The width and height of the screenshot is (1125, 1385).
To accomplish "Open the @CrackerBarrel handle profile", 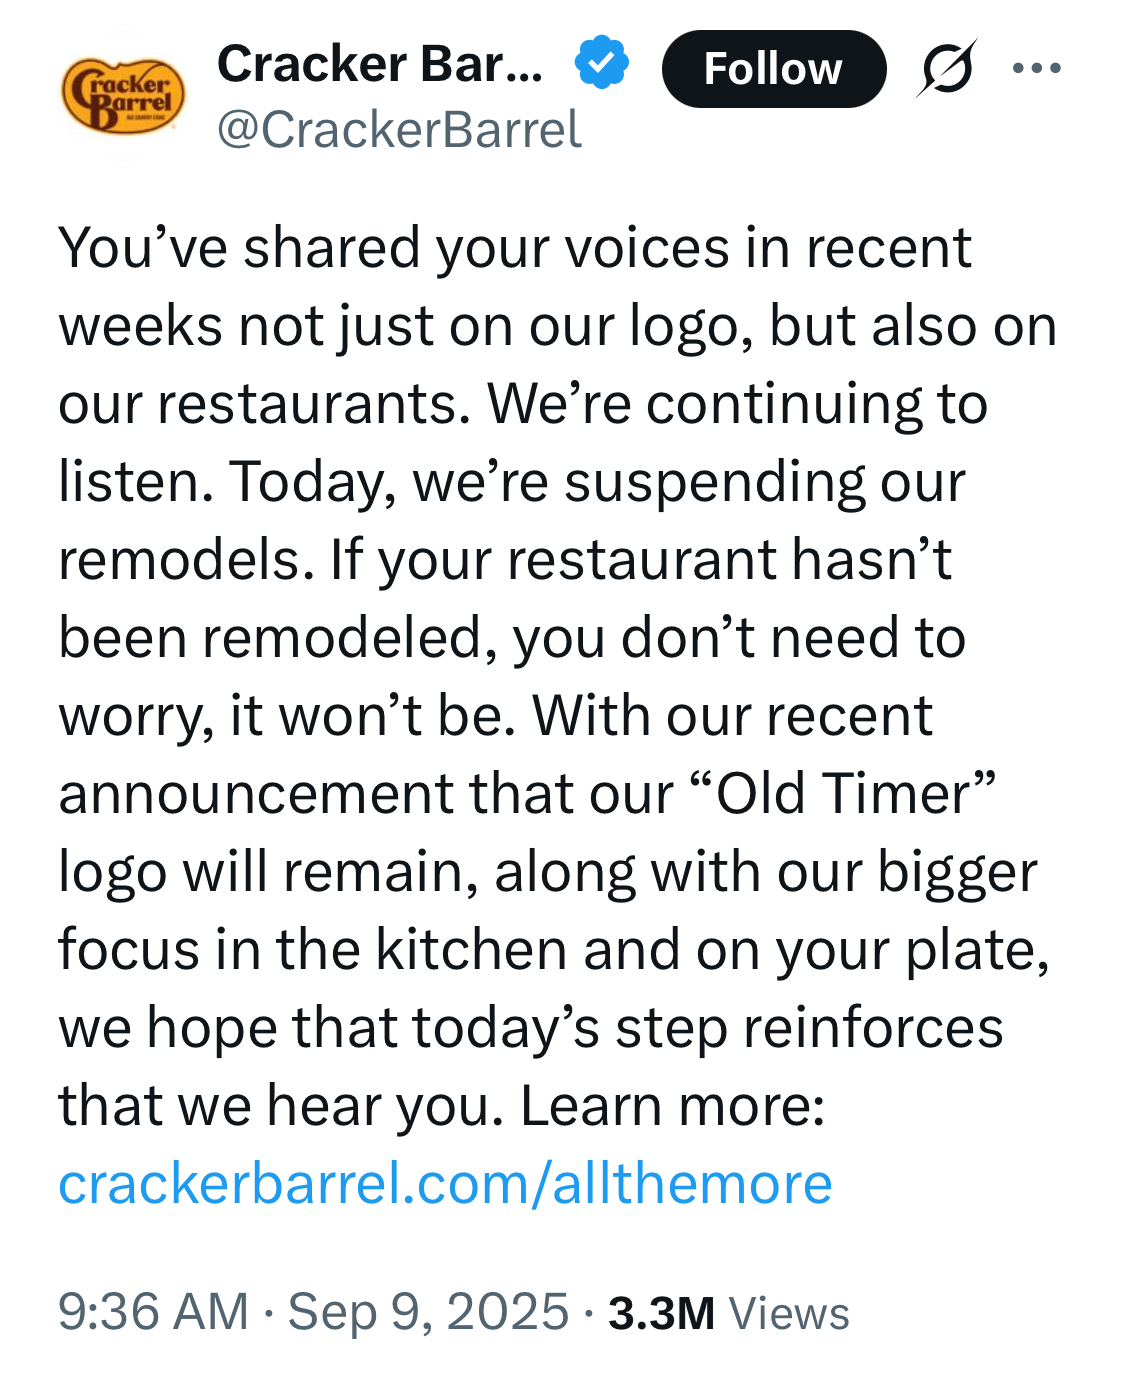I will click(399, 130).
